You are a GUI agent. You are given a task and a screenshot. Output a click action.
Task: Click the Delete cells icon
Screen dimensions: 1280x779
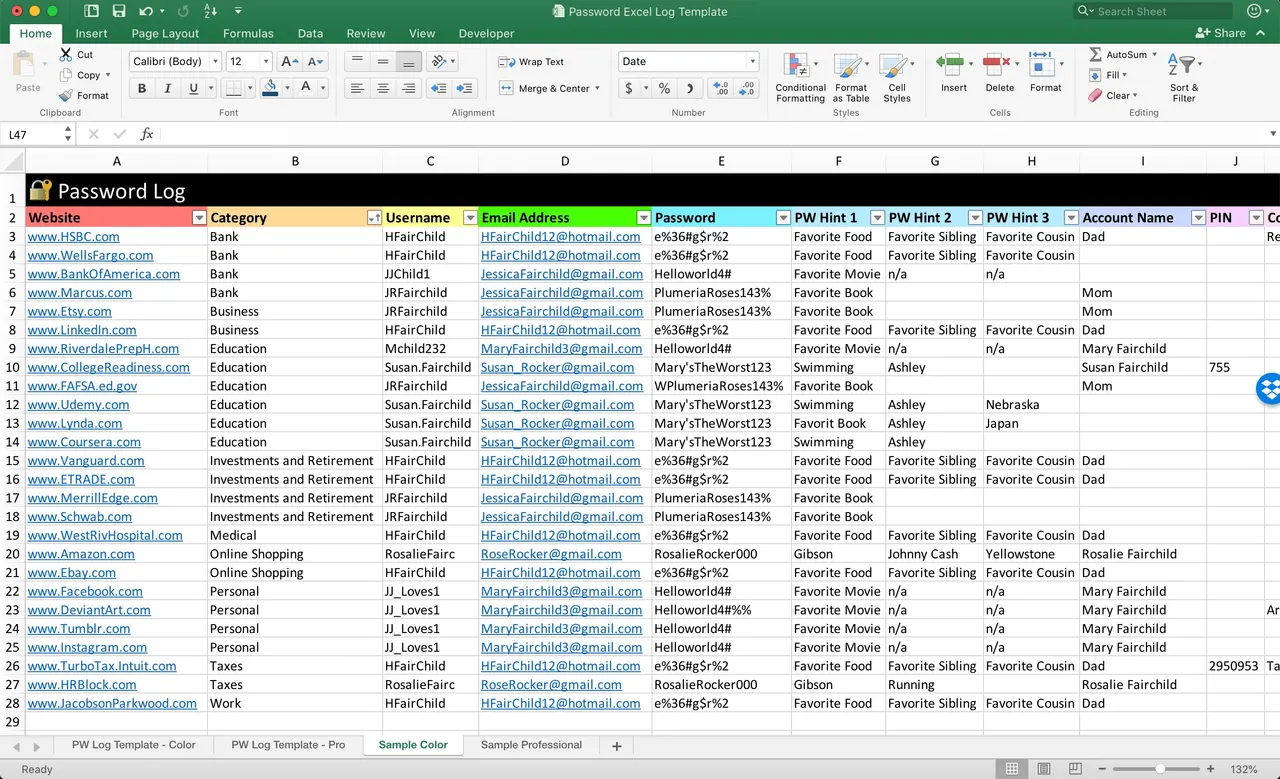[x=996, y=65]
